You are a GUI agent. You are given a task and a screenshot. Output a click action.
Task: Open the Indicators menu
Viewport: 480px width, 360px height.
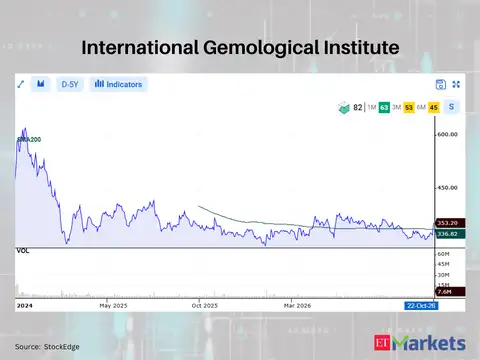(x=118, y=84)
